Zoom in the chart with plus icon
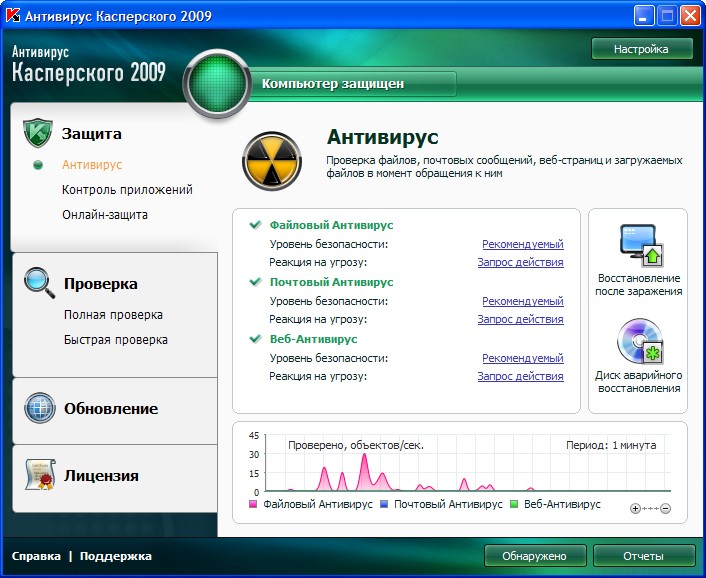The width and height of the screenshot is (706, 578). click(x=635, y=508)
